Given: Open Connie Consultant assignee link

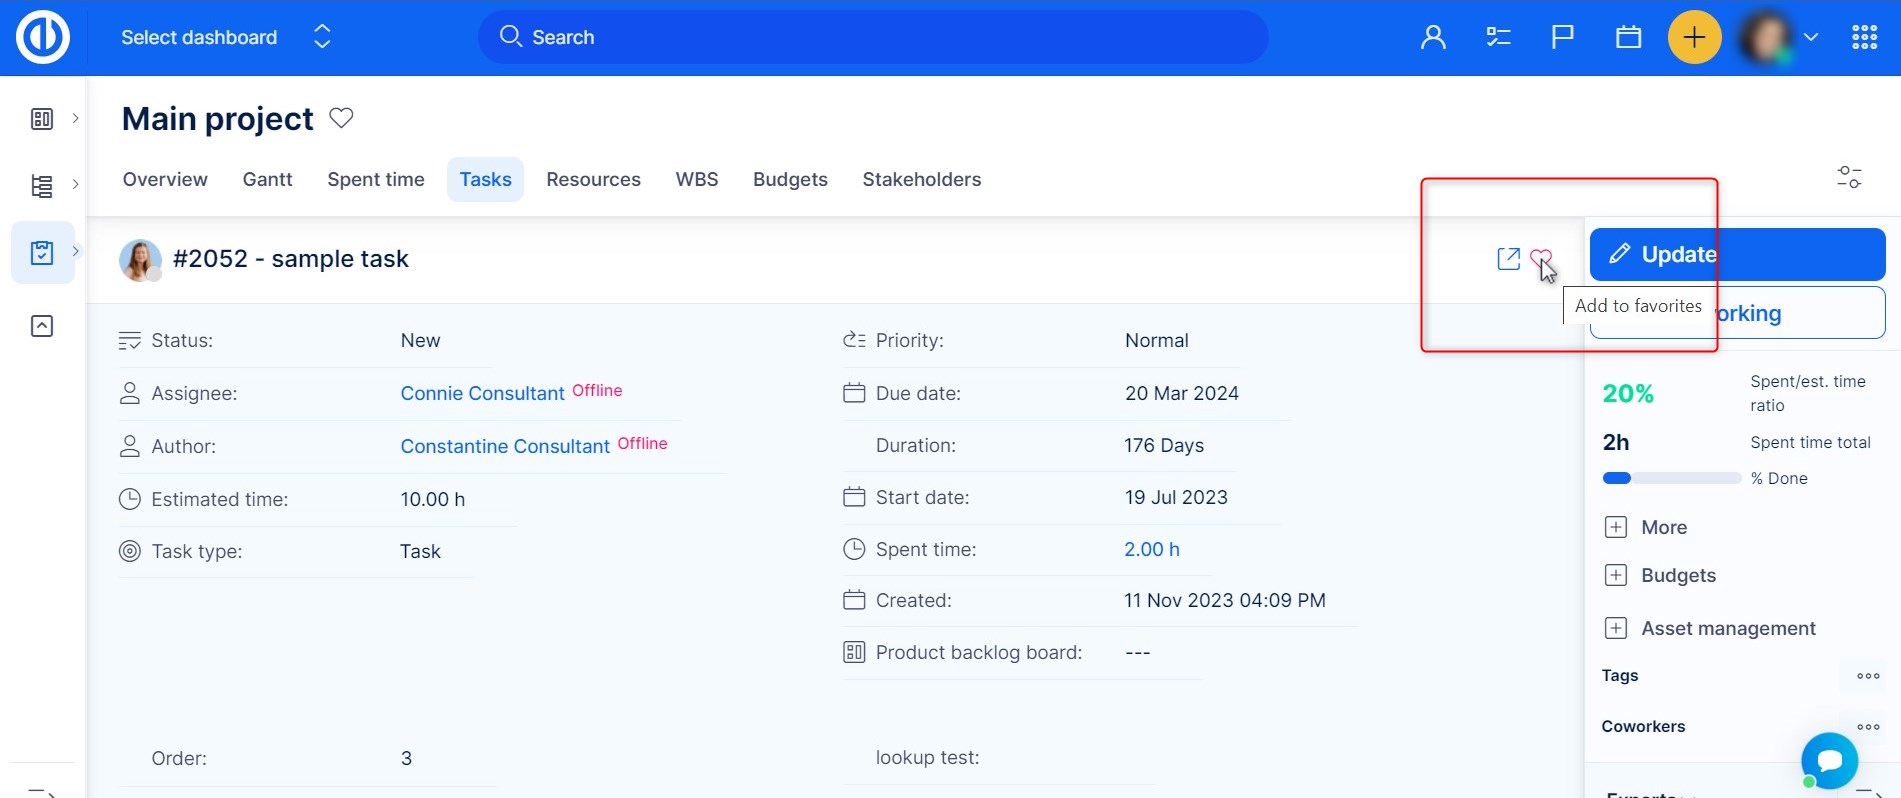Looking at the screenshot, I should point(482,394).
